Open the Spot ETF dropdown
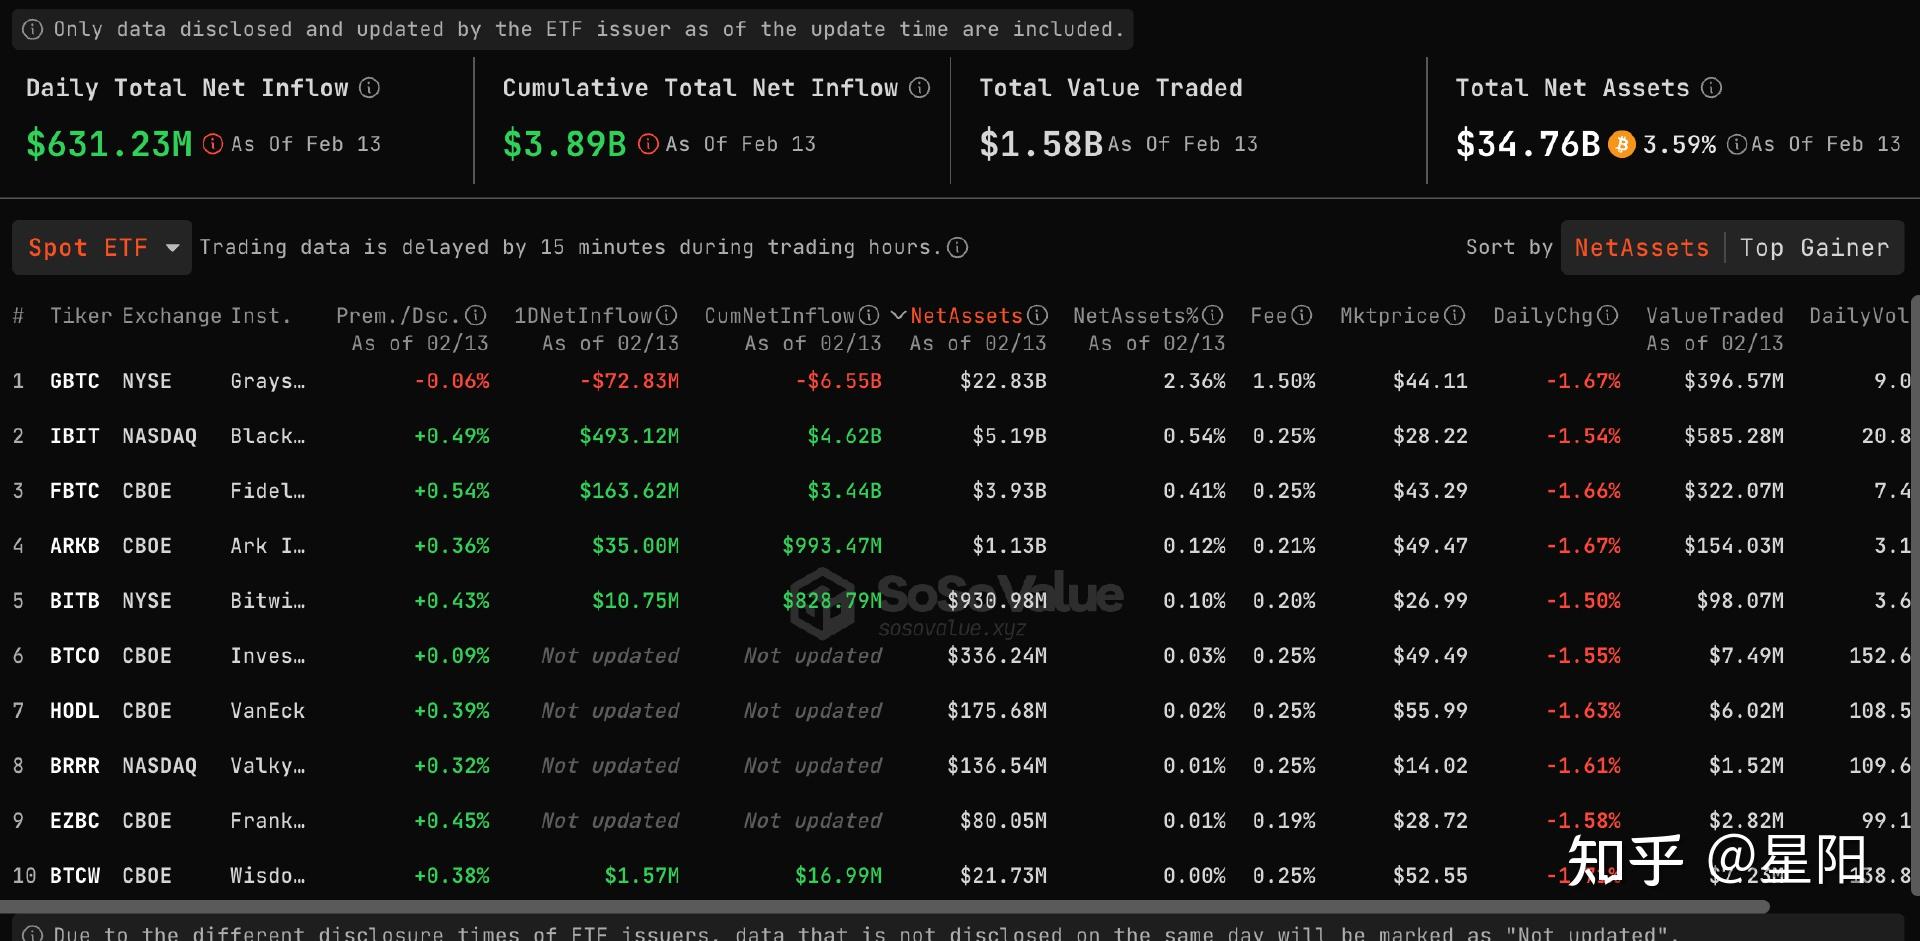1920x941 pixels. pyautogui.click(x=102, y=247)
